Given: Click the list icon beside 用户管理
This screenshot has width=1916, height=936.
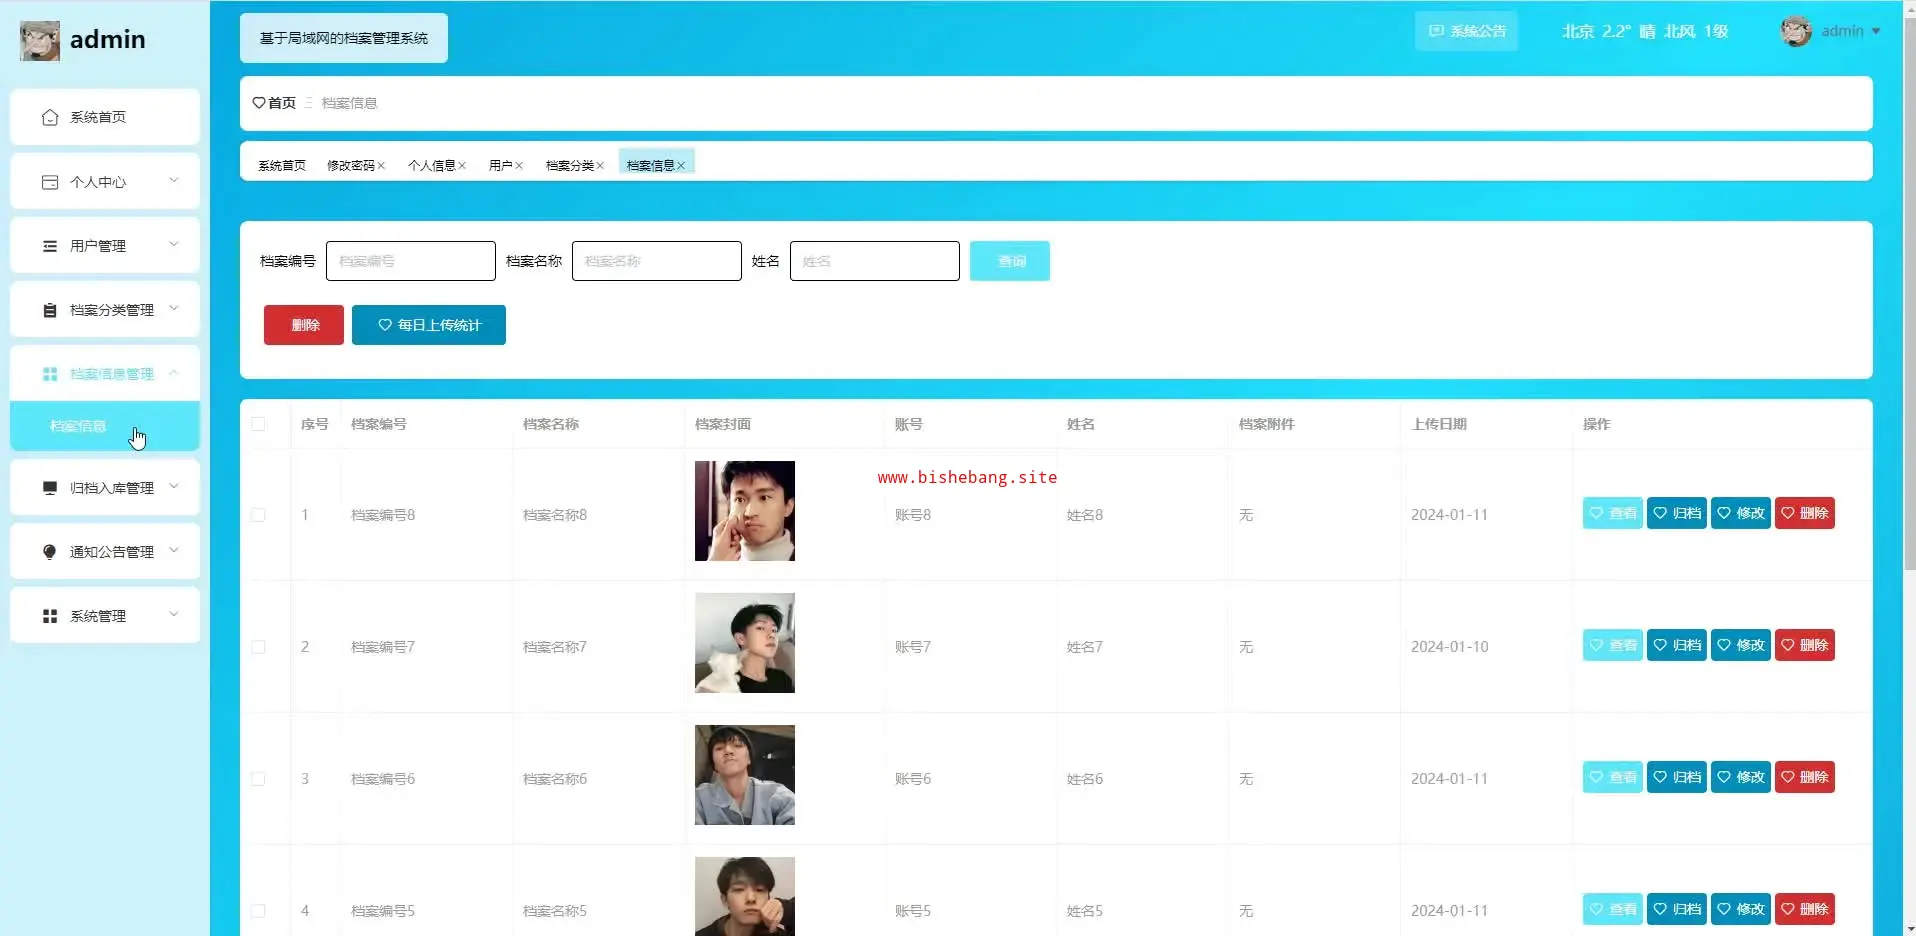Looking at the screenshot, I should click(x=50, y=246).
